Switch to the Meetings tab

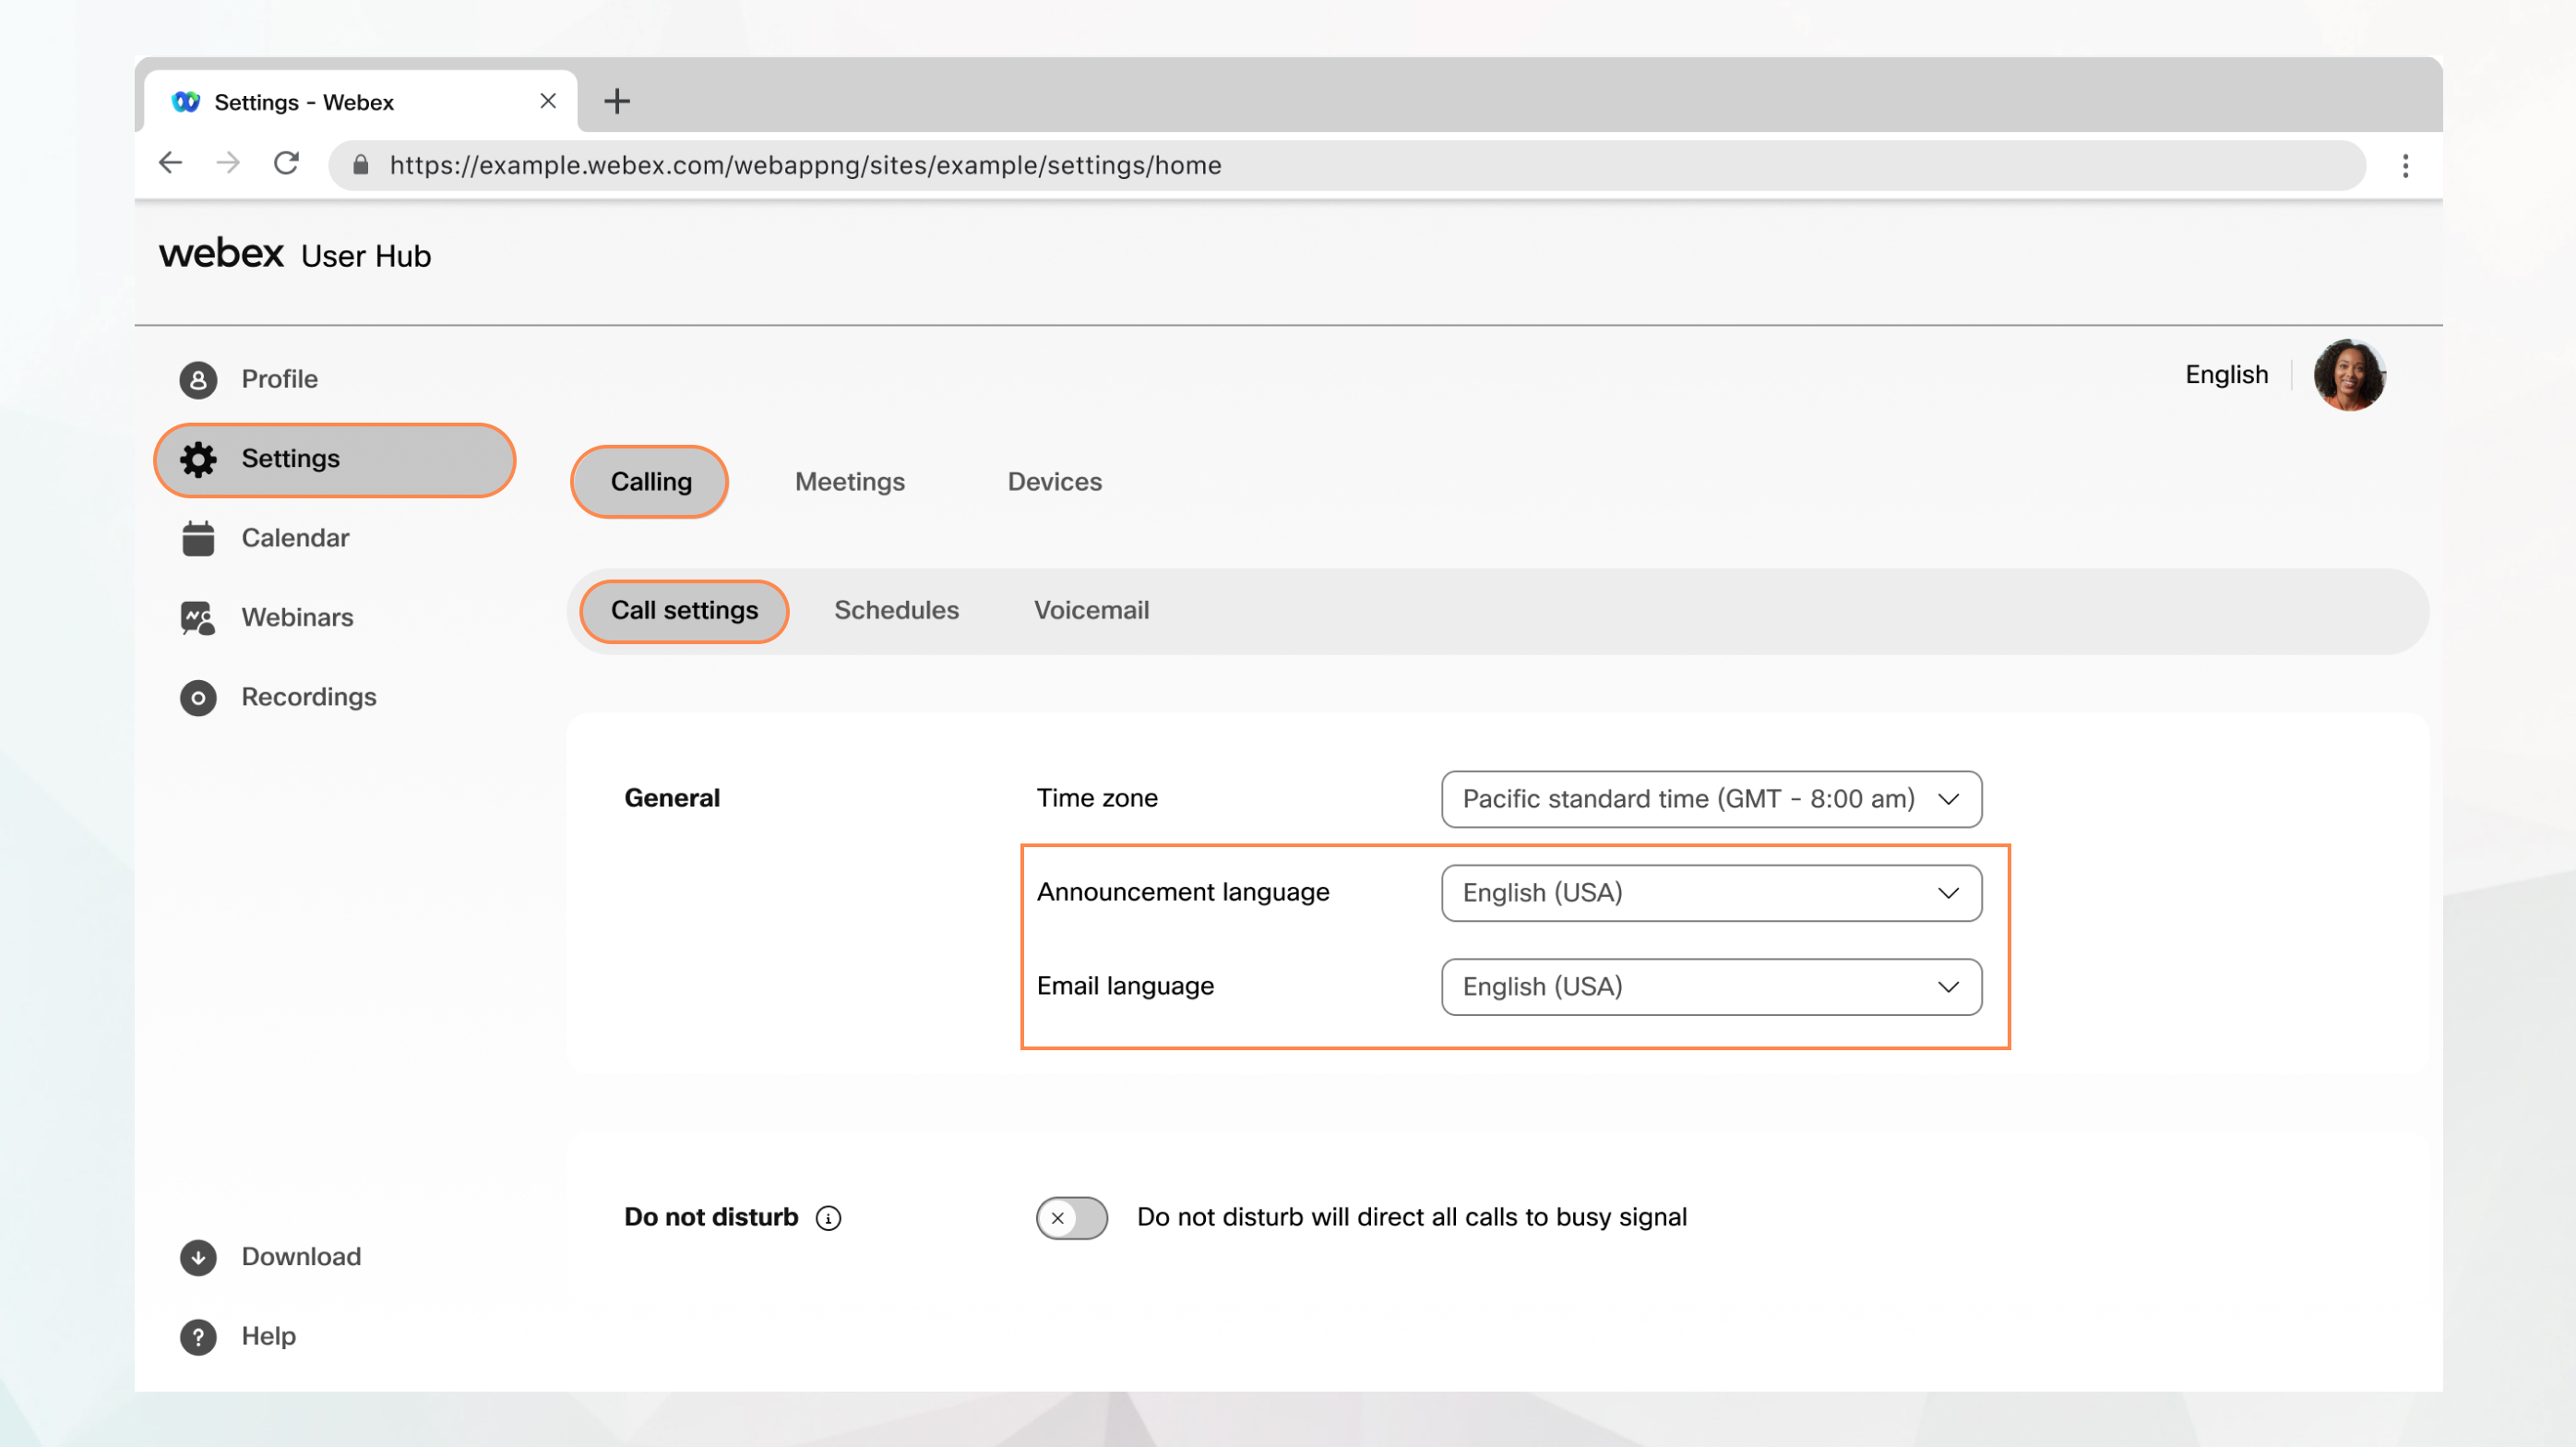(849, 481)
